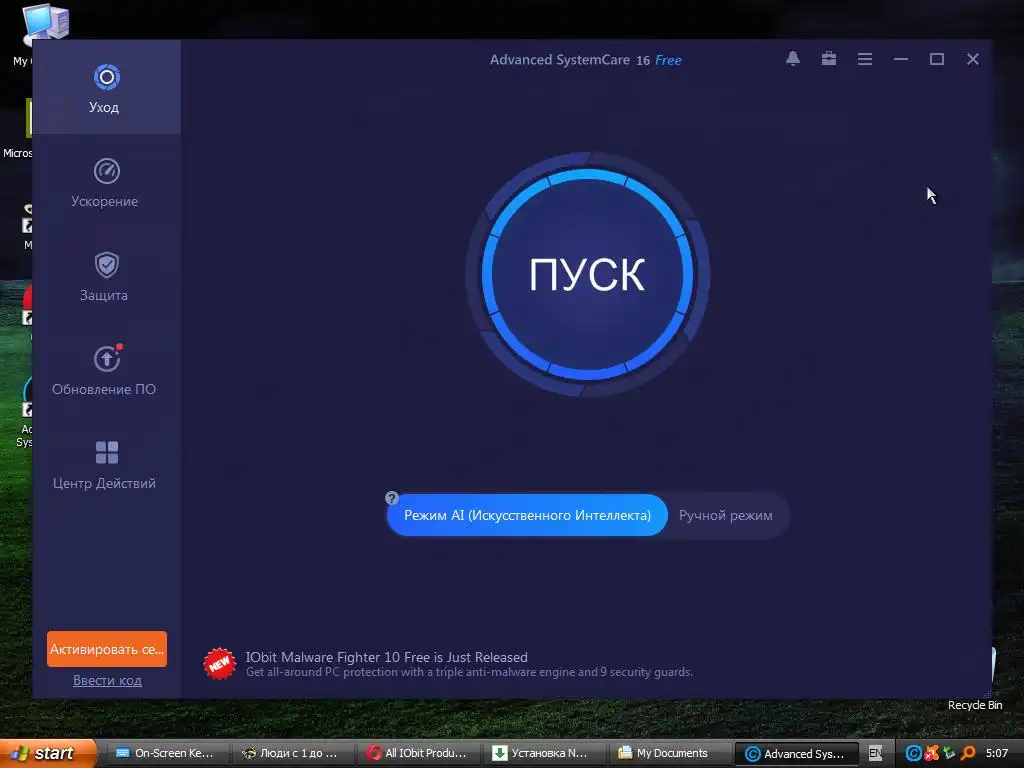Open Центр Действий section
This screenshot has height=768, width=1024.
pos(106,465)
